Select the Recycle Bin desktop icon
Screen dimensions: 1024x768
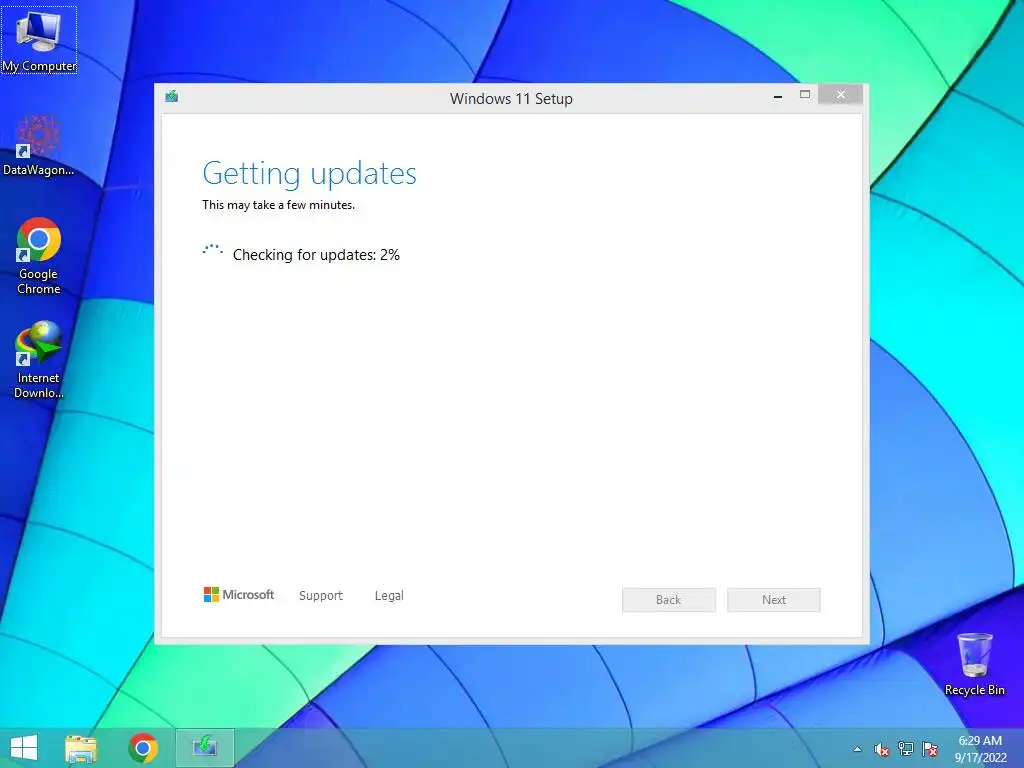[x=974, y=664]
